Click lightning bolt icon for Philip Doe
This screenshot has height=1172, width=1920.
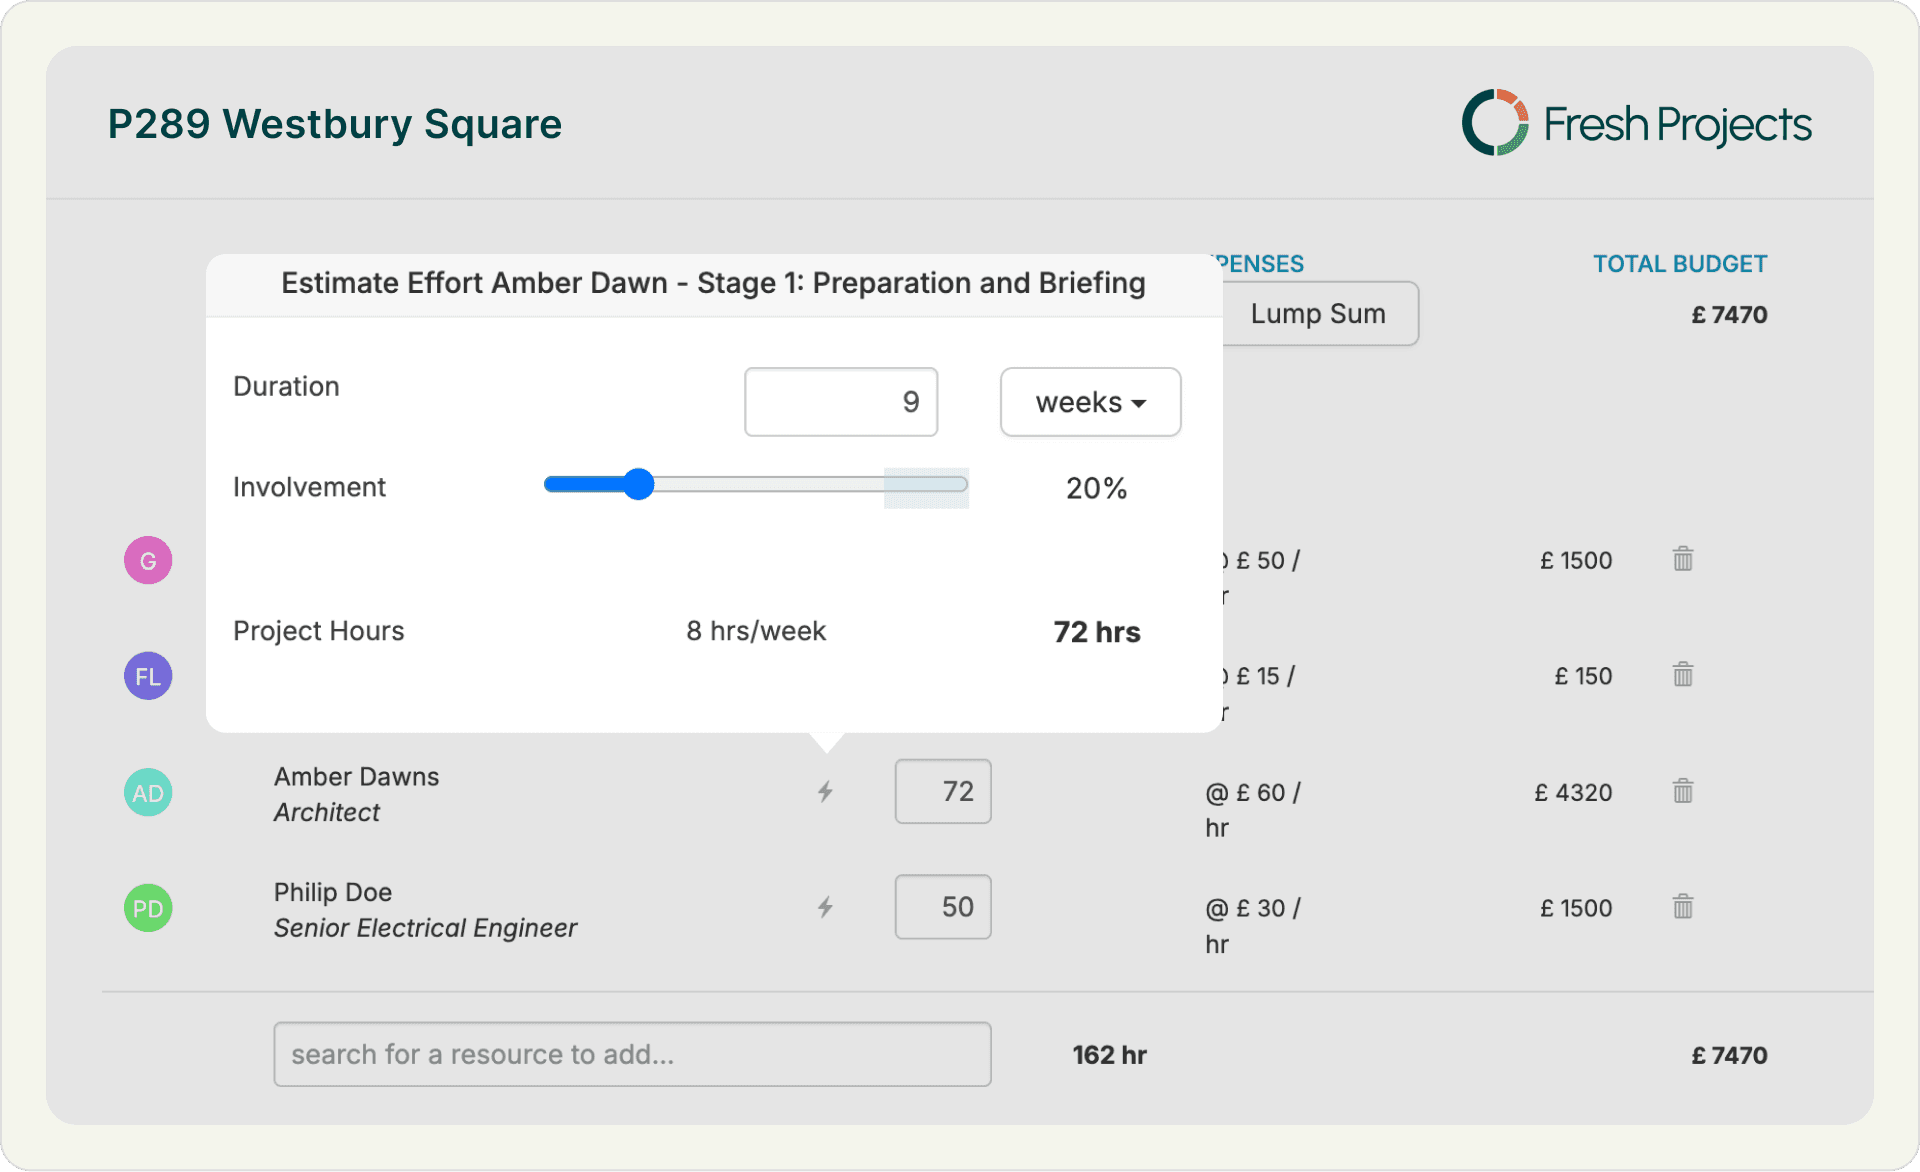coord(825,907)
